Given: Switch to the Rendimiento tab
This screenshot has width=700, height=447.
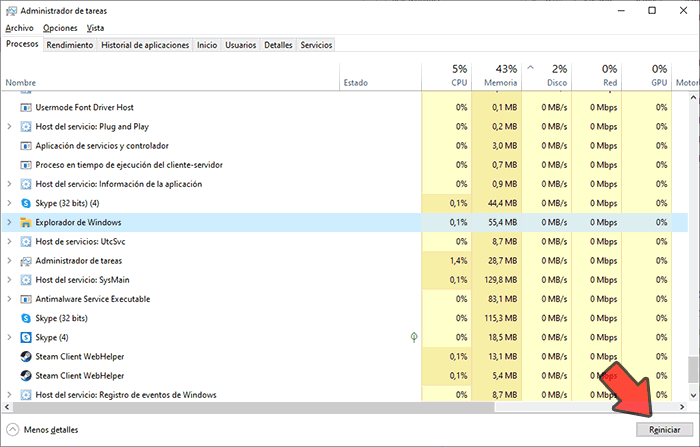Looking at the screenshot, I should click(70, 45).
